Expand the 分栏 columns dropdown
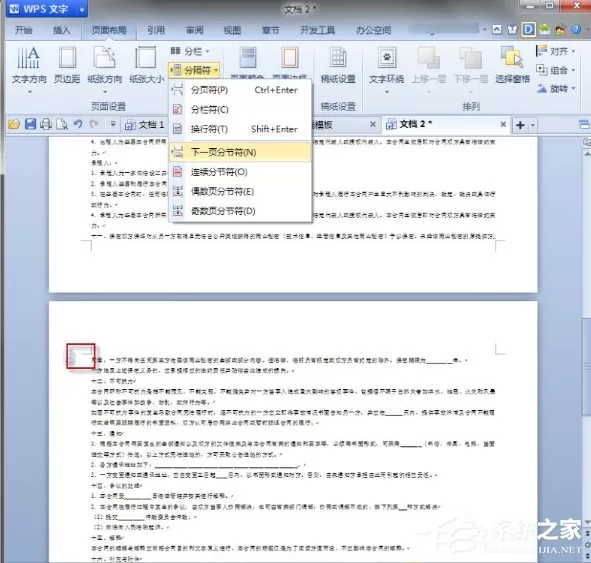 [x=190, y=51]
